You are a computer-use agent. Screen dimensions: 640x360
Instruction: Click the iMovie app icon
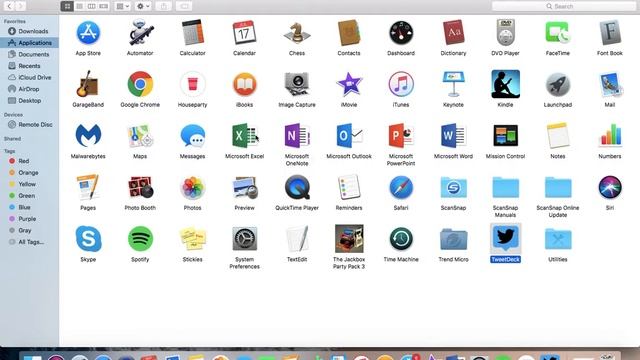click(349, 84)
